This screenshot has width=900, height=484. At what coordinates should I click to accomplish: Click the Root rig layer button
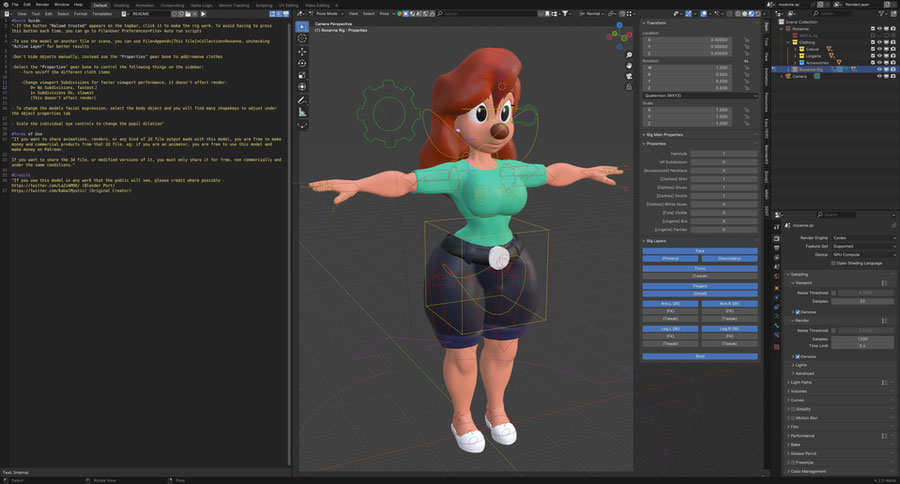[x=700, y=357]
